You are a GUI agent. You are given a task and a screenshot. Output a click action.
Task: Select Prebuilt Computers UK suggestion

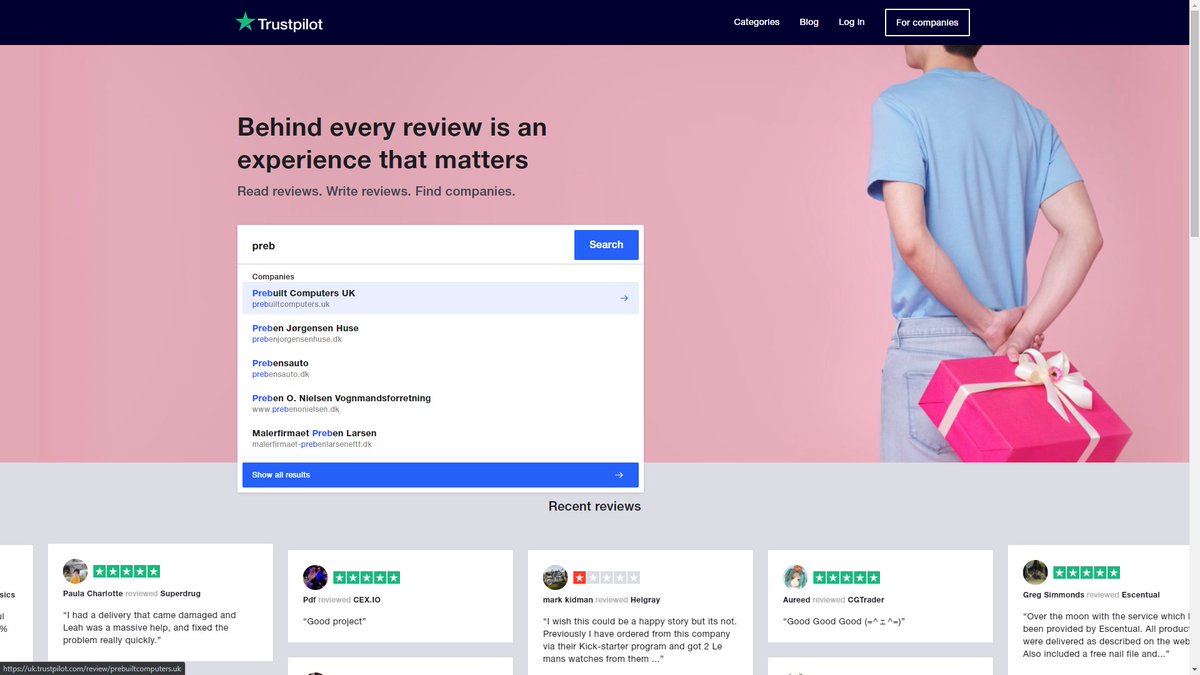pos(440,298)
